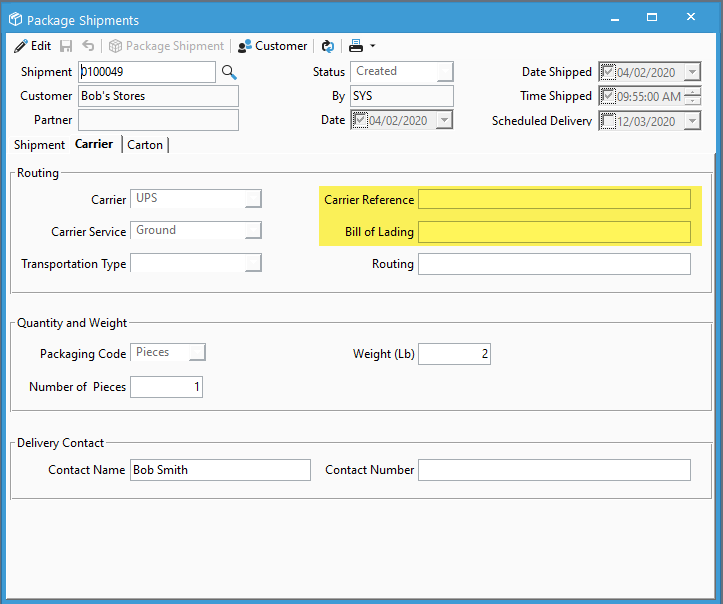The height and width of the screenshot is (604, 723).
Task: Close the Package Shipments window
Action: click(691, 17)
